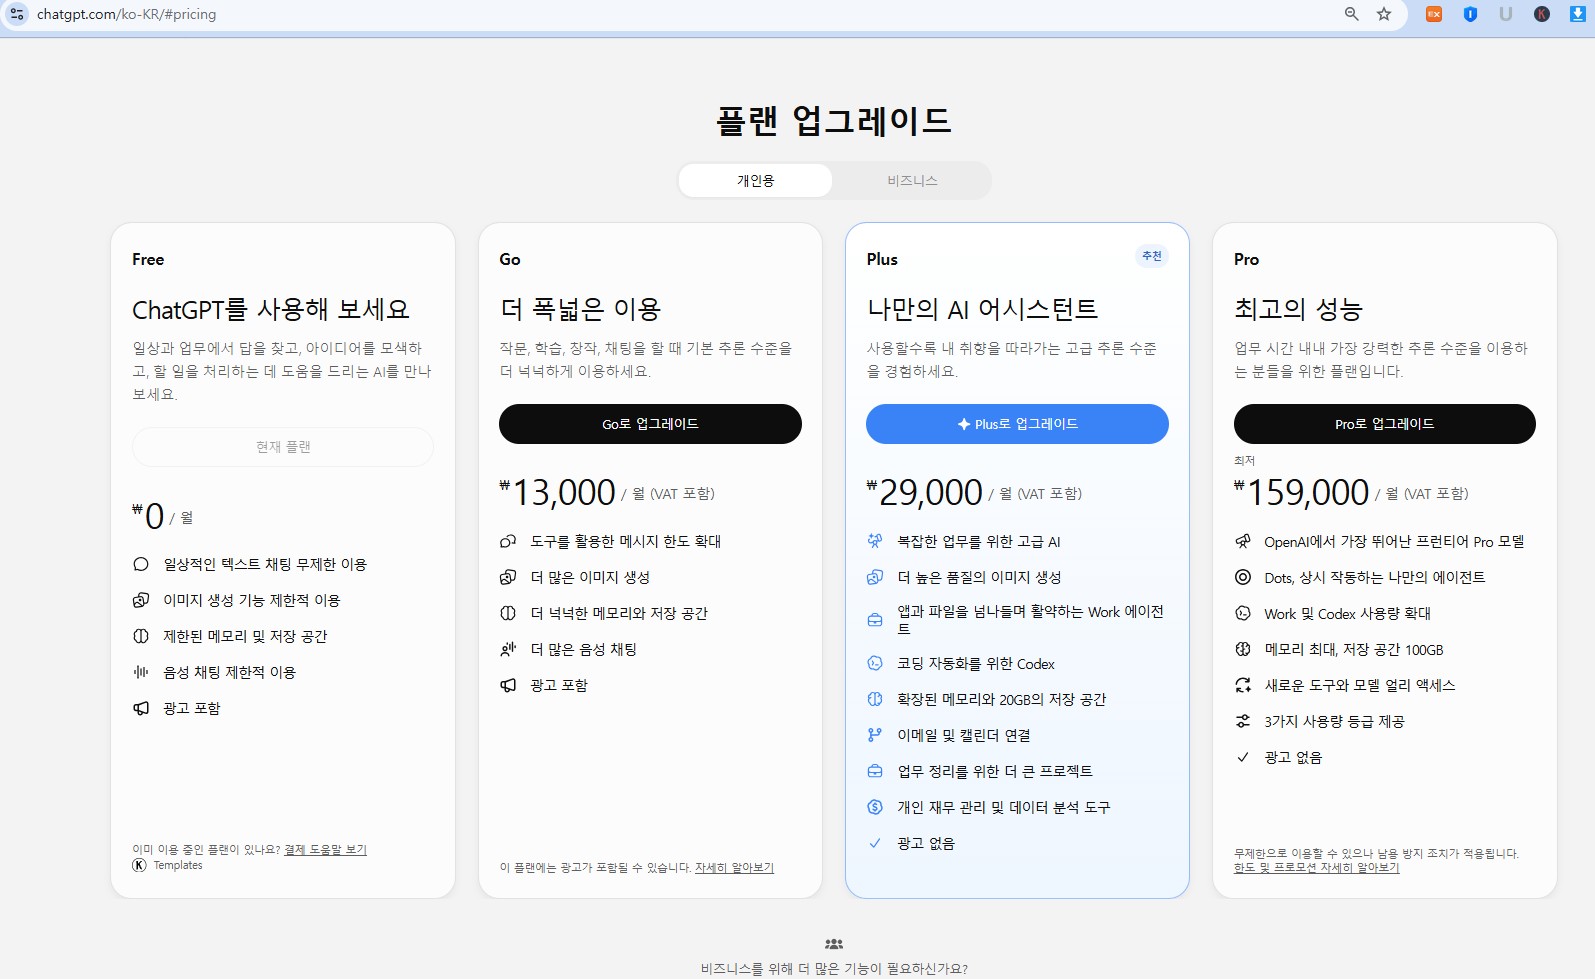Click the ₩13,000 price on Go plan

point(558,492)
